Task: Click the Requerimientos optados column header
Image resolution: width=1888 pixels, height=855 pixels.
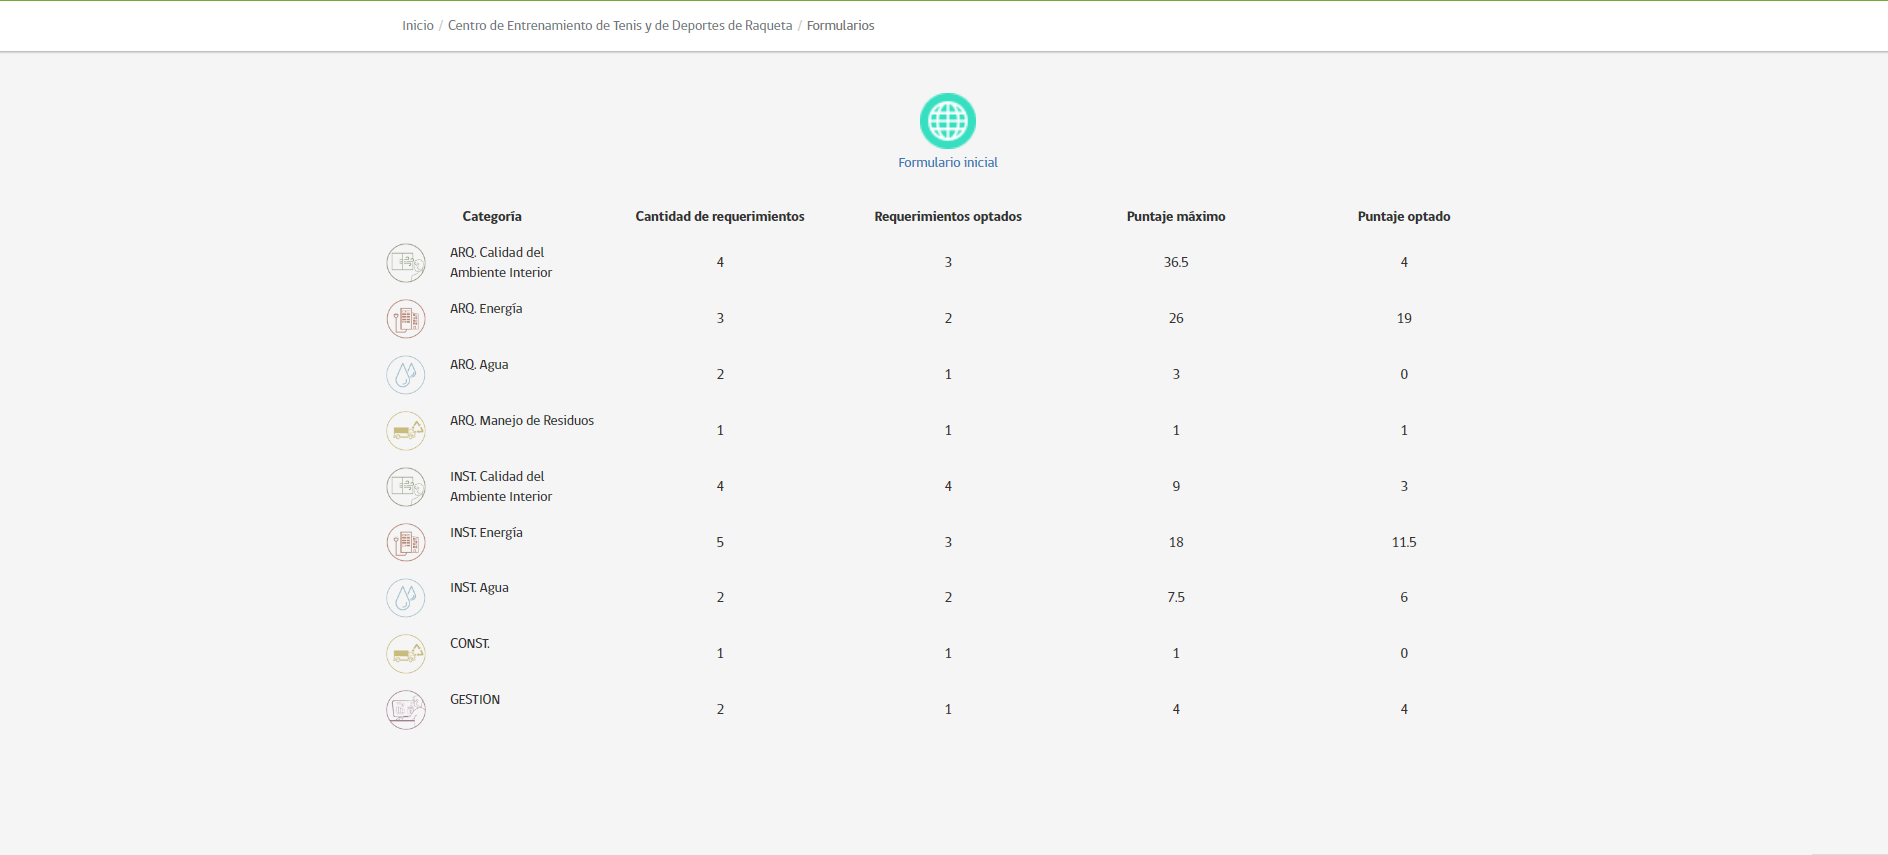Action: click(948, 216)
